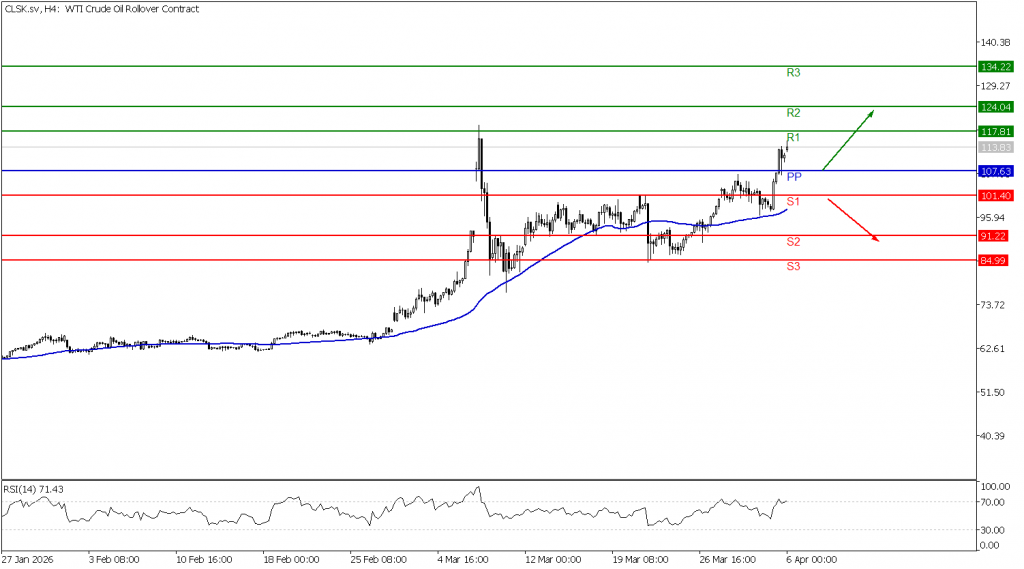The width and height of the screenshot is (1024, 569).
Task: Click the 140.38 price axis value
Action: [995, 42]
